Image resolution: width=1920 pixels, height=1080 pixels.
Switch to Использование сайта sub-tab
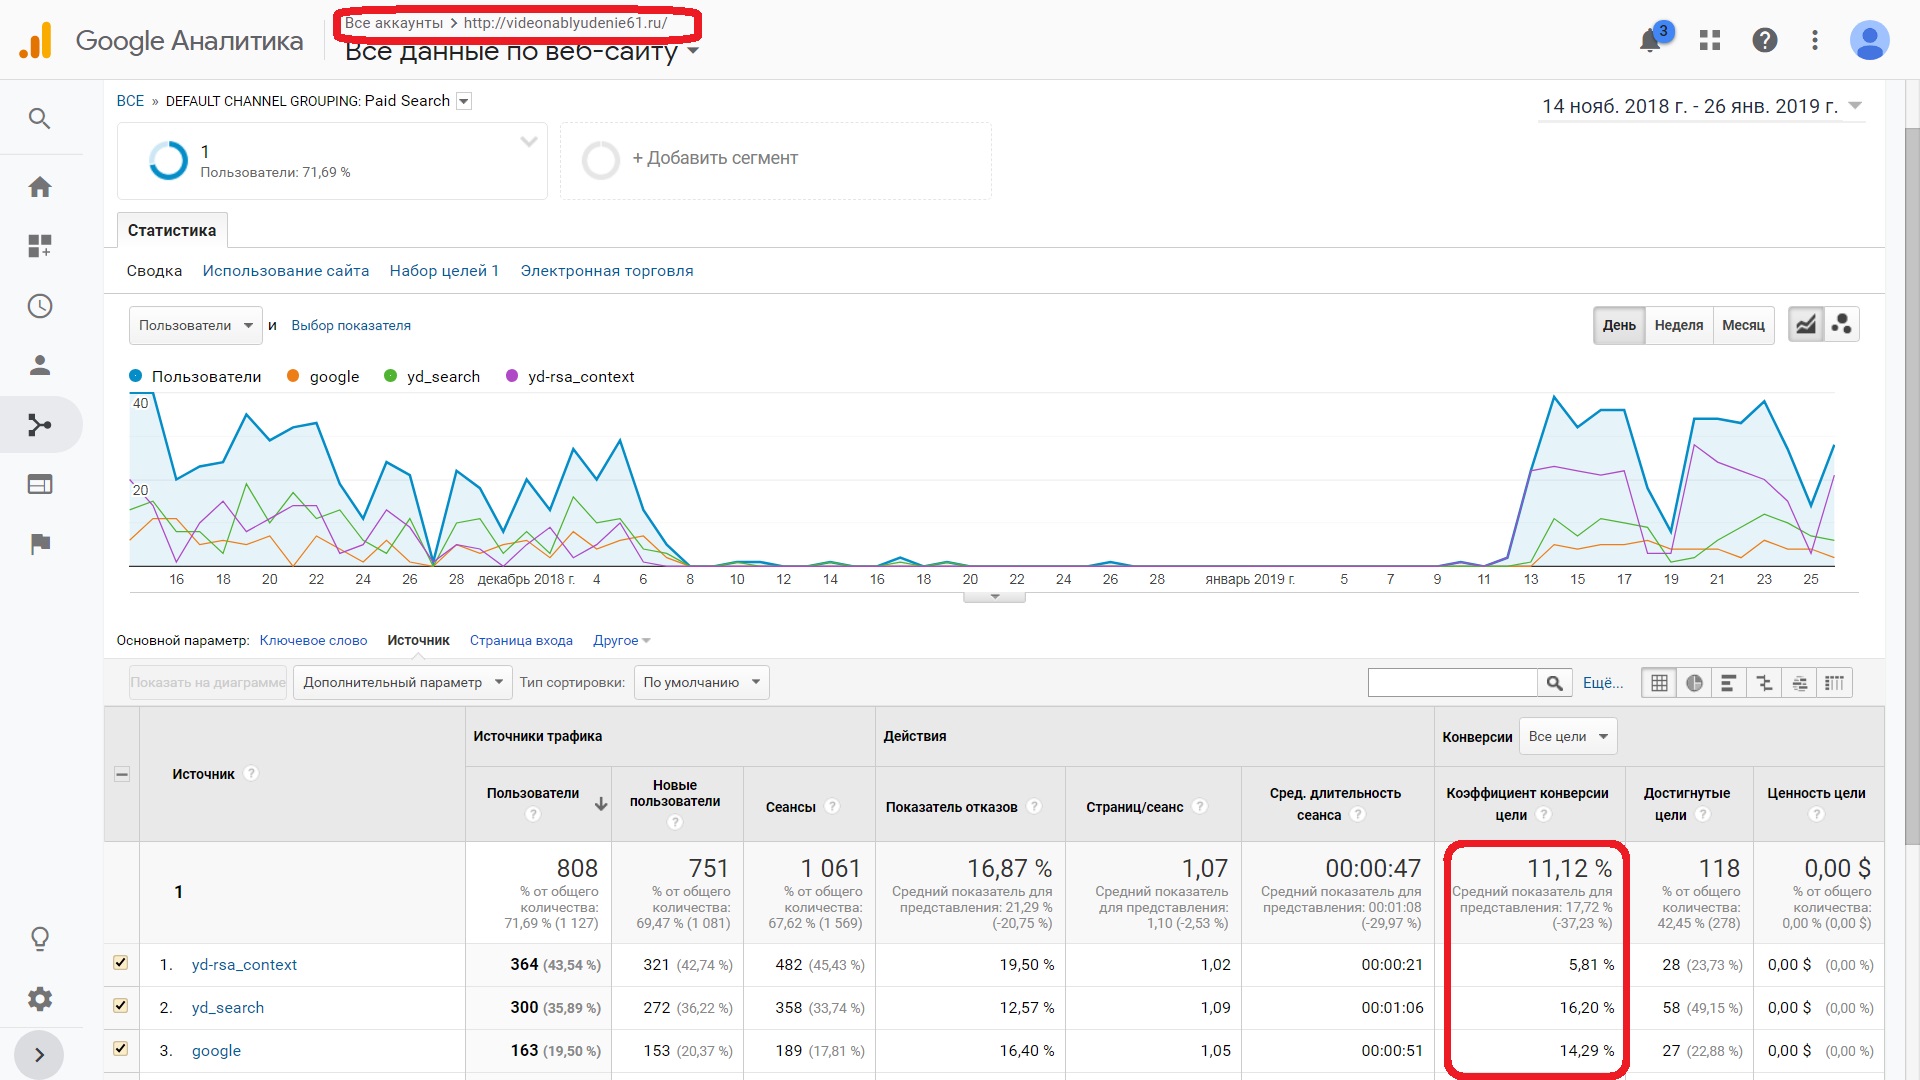[x=285, y=271]
